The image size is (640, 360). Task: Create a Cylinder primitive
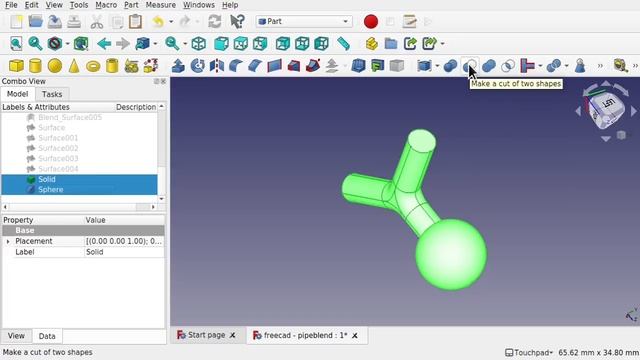36,66
